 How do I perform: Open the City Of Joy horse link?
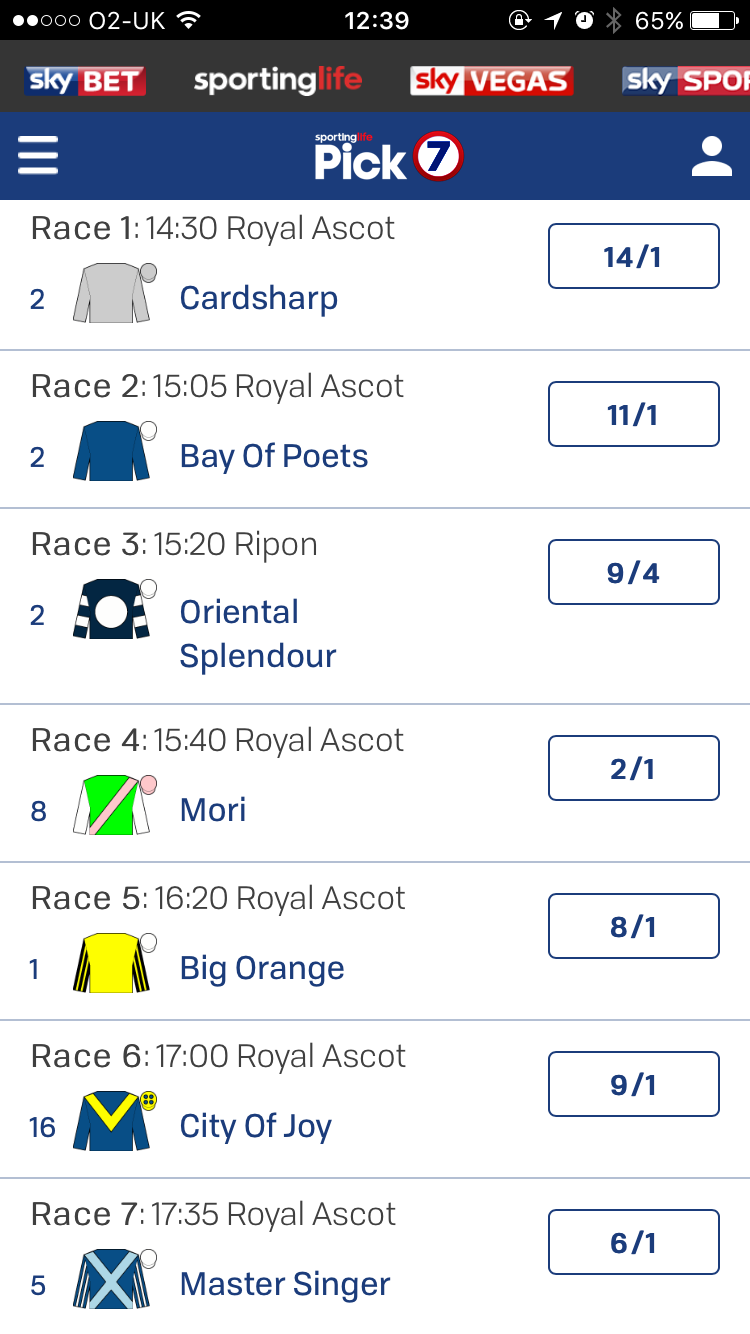point(256,1127)
